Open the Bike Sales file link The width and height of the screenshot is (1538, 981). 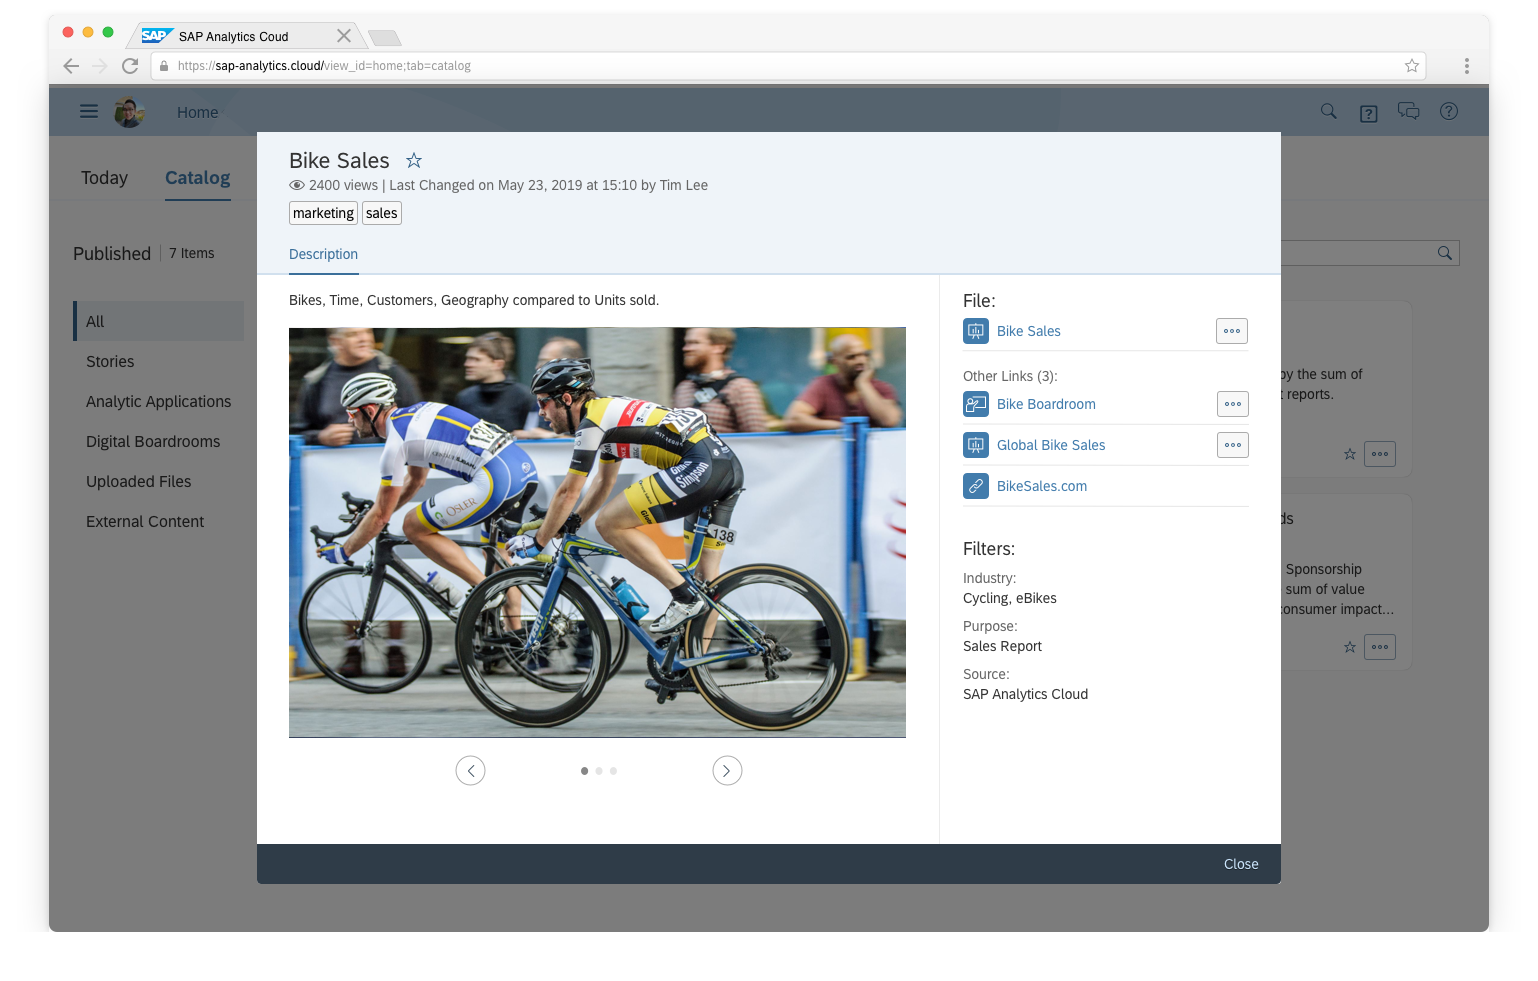[x=1028, y=331]
